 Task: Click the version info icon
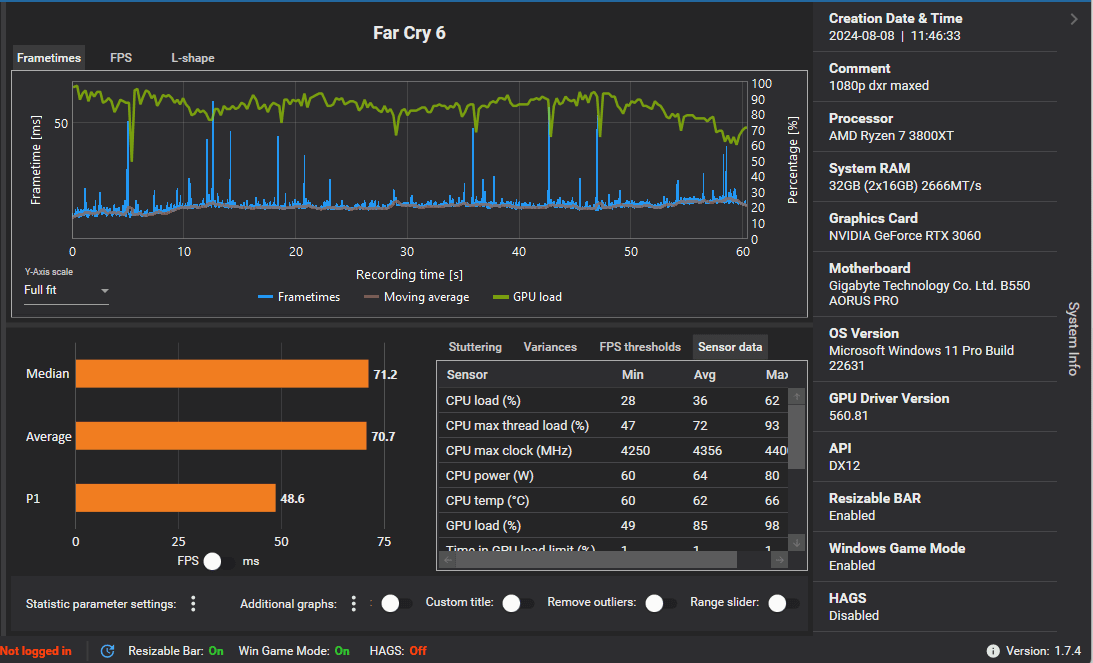[x=993, y=651]
